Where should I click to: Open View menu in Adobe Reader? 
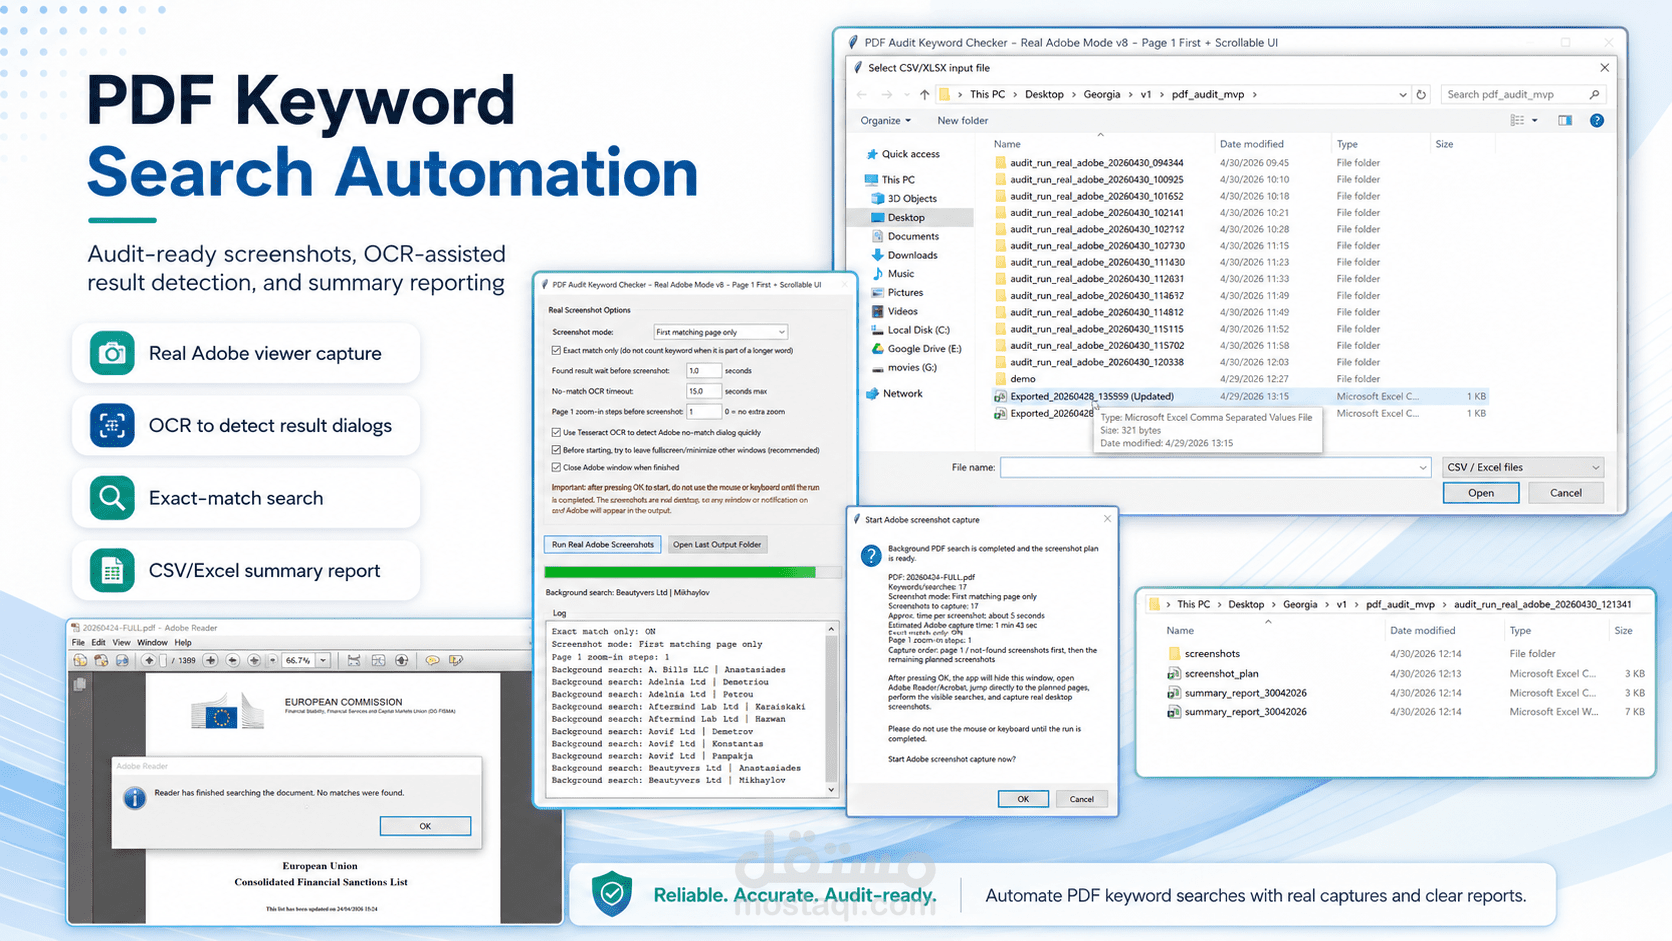pos(121,643)
